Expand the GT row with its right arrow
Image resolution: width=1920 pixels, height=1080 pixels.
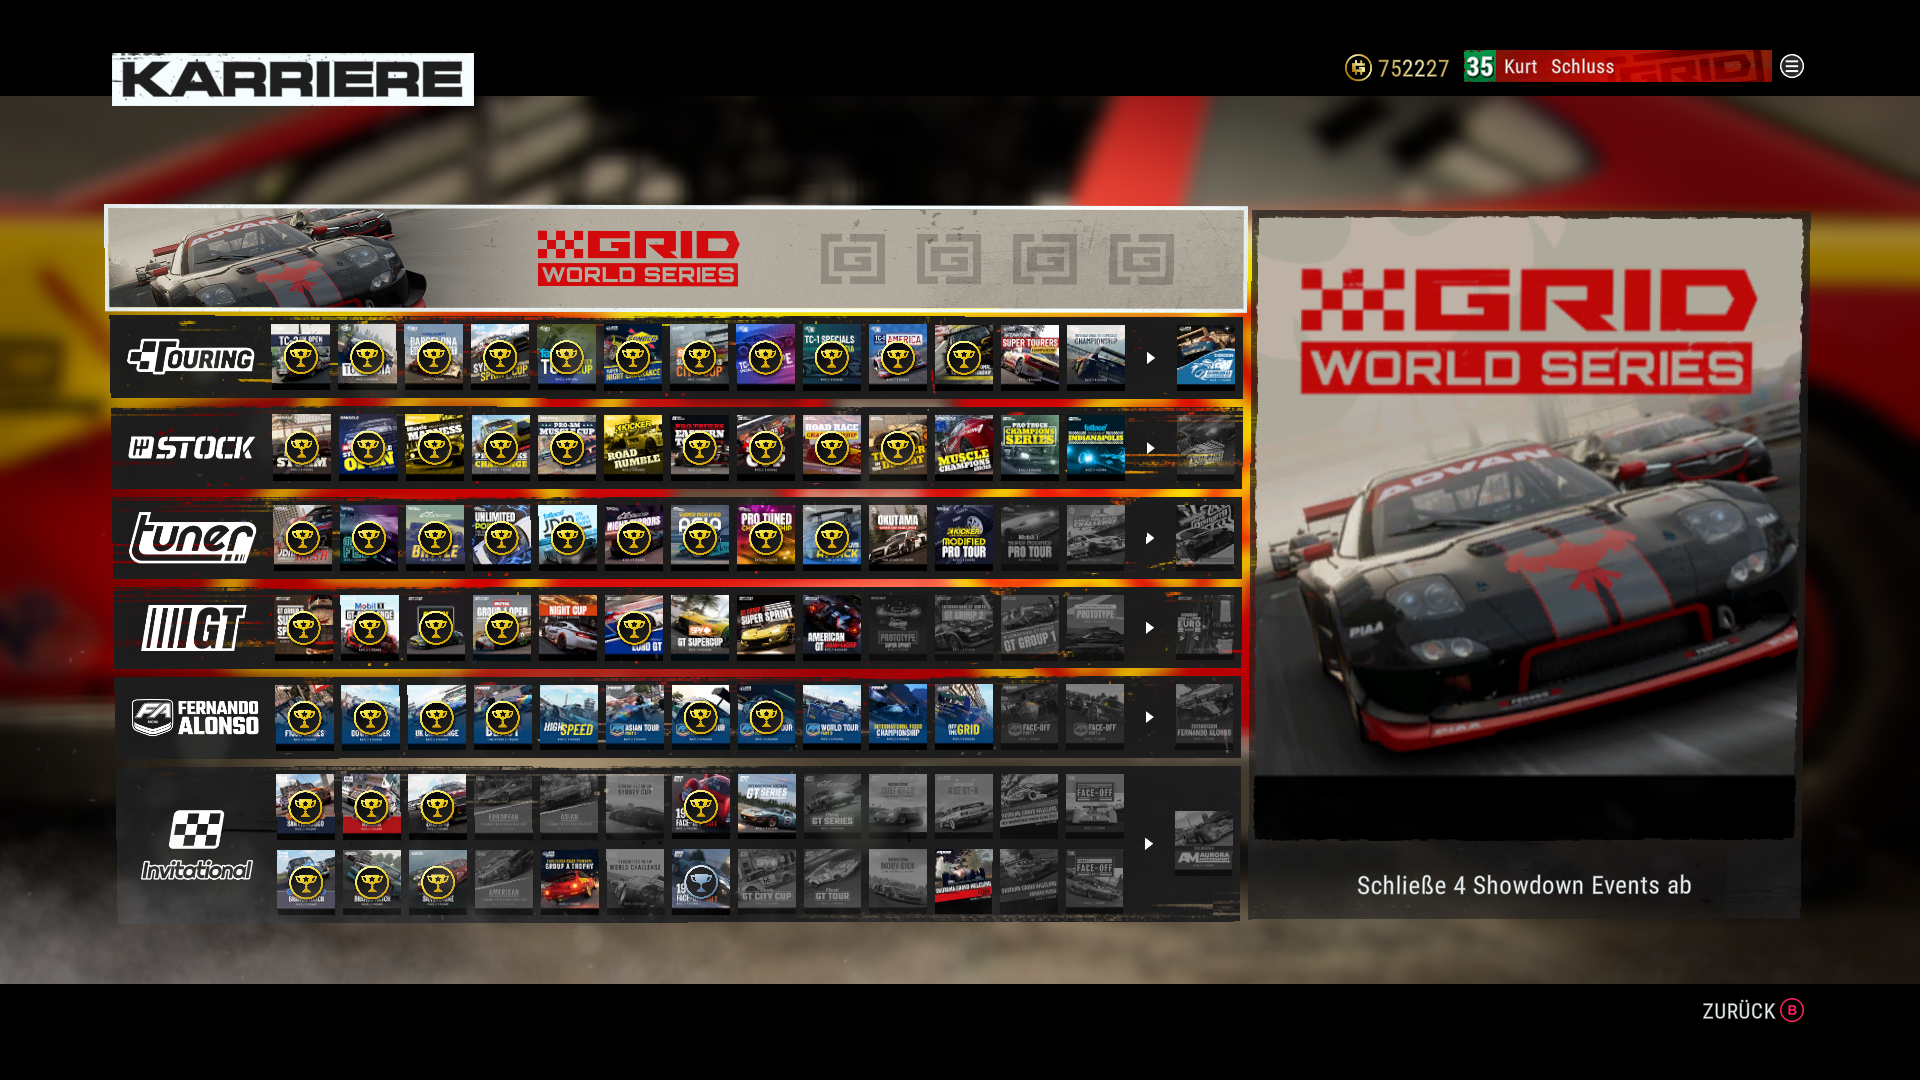[1150, 628]
